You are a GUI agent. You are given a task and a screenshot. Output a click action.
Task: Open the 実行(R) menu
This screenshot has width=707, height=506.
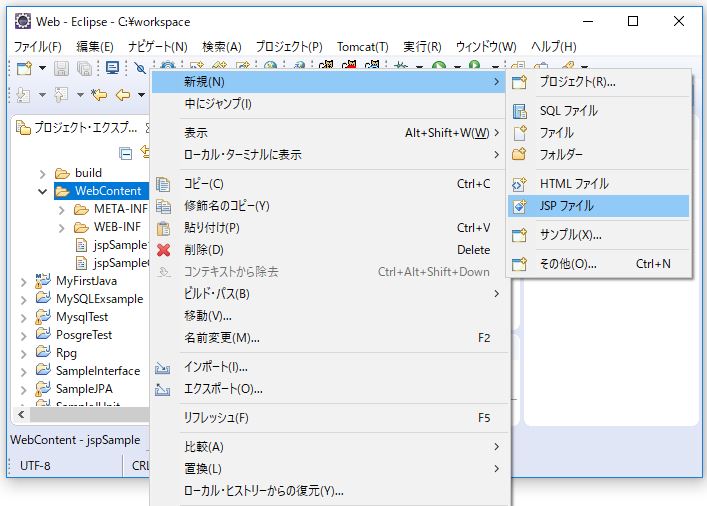[422, 46]
